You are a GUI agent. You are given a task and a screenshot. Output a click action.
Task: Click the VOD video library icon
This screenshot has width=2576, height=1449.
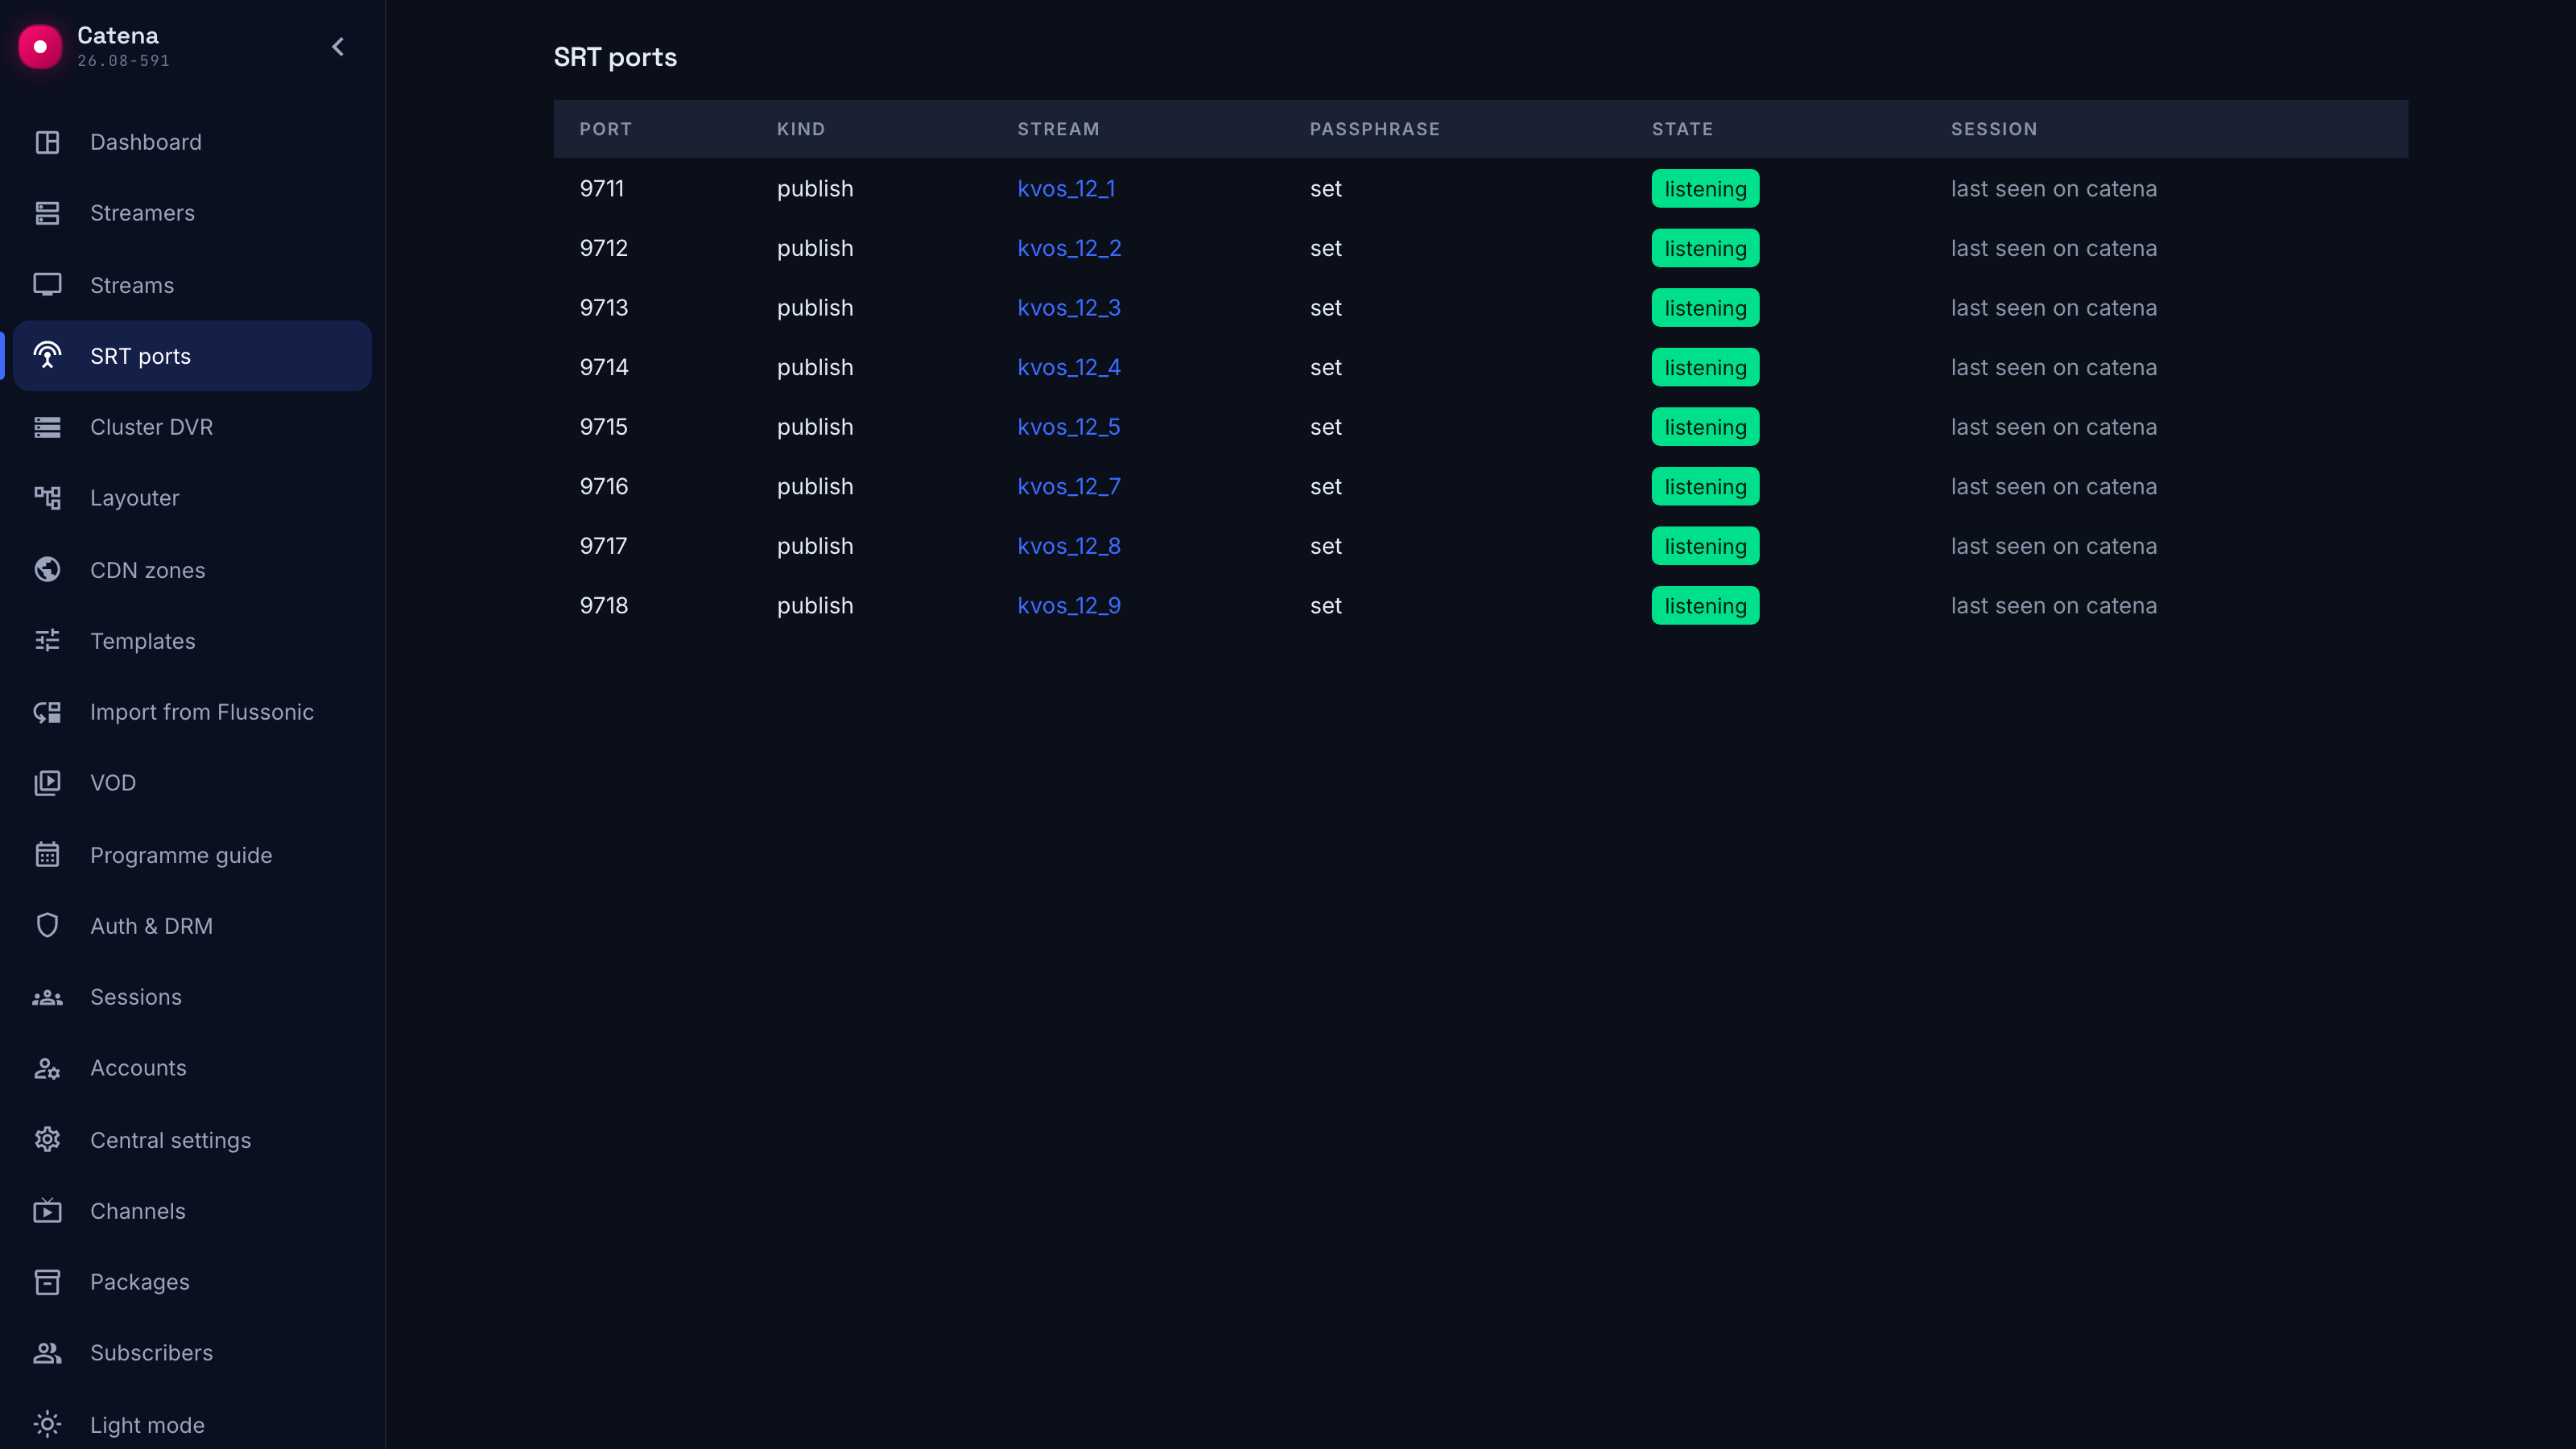pos(47,783)
